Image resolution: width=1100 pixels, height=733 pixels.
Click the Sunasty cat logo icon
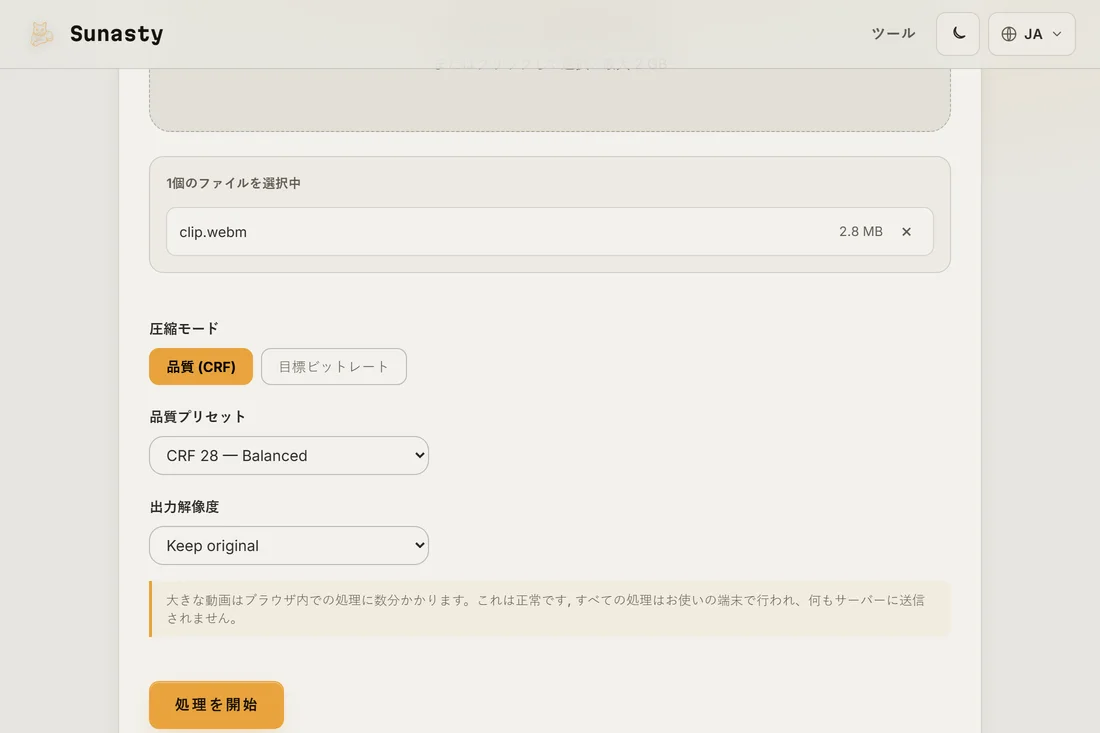41,34
